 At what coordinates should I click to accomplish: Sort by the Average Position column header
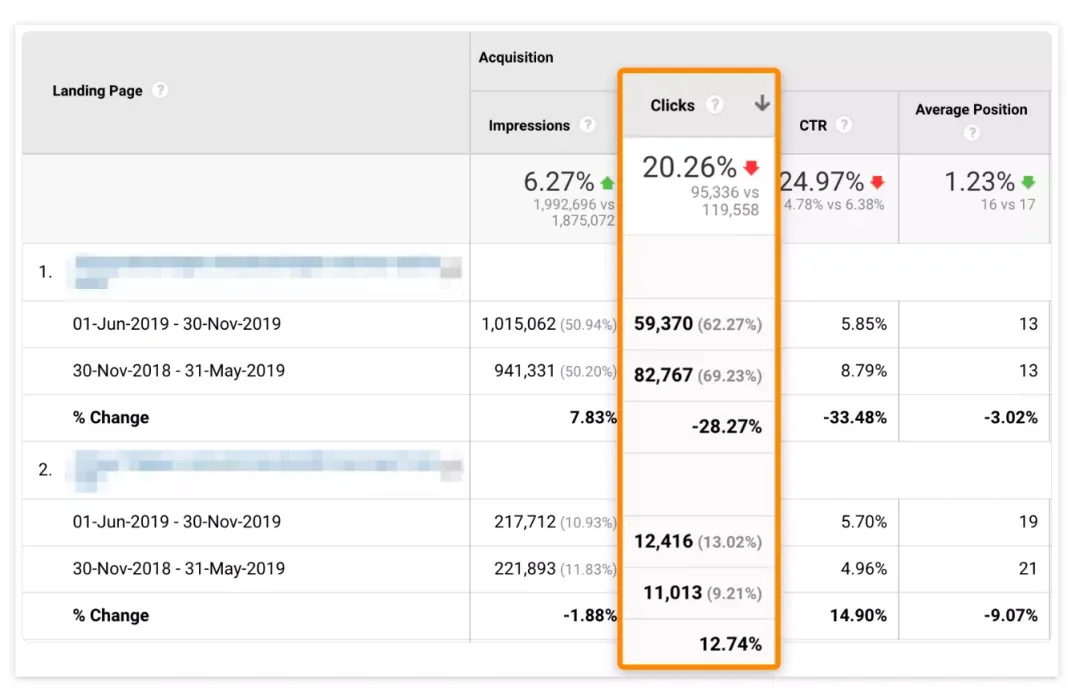point(971,110)
